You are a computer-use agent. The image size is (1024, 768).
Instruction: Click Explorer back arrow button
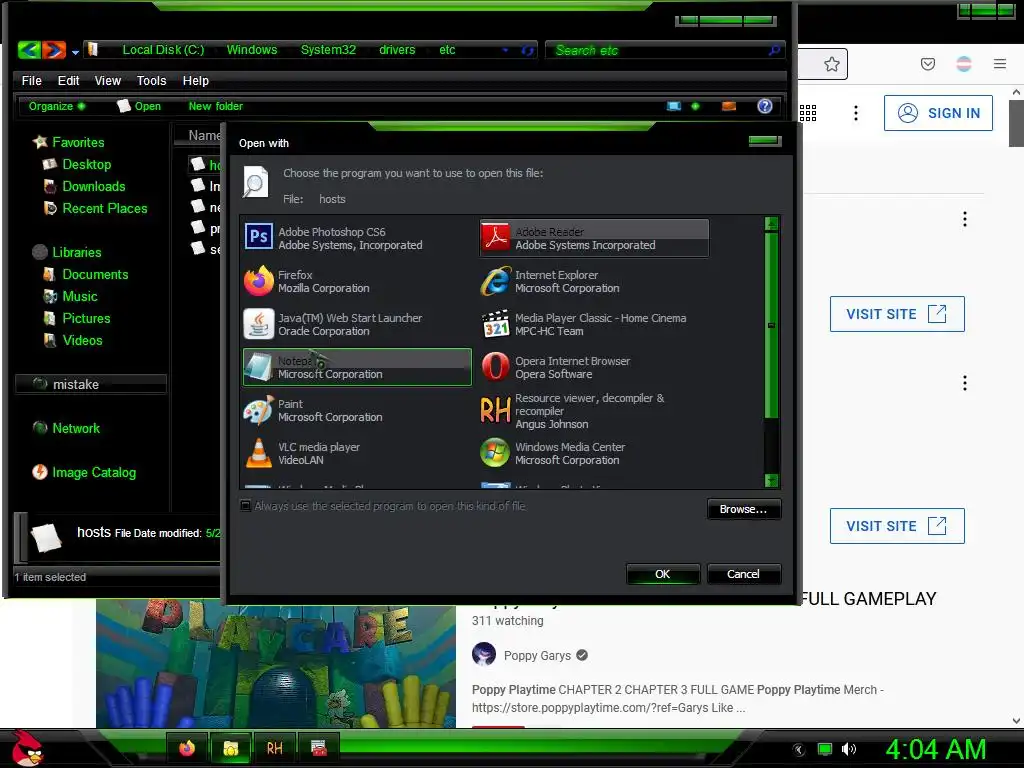(x=29, y=50)
